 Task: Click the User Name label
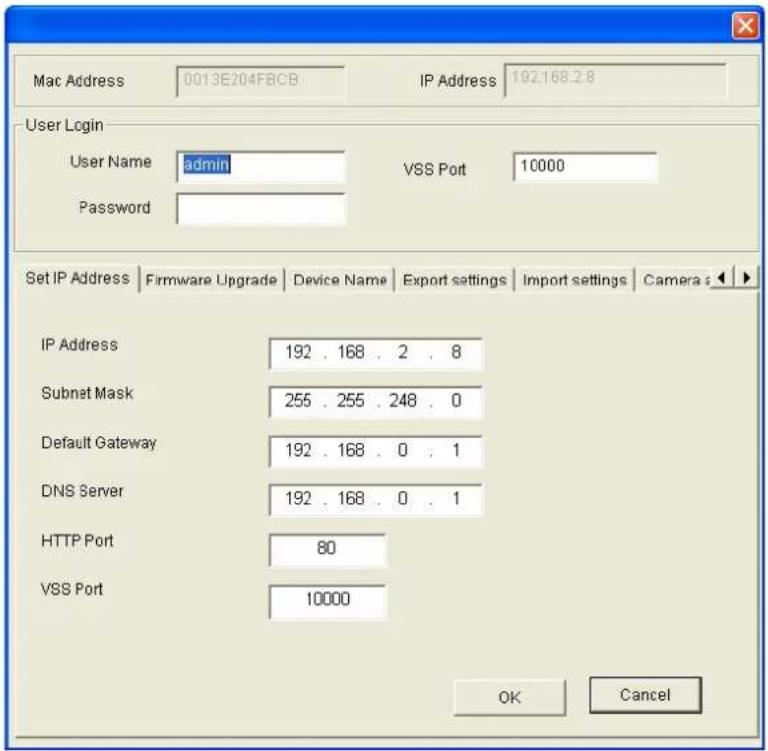111,162
